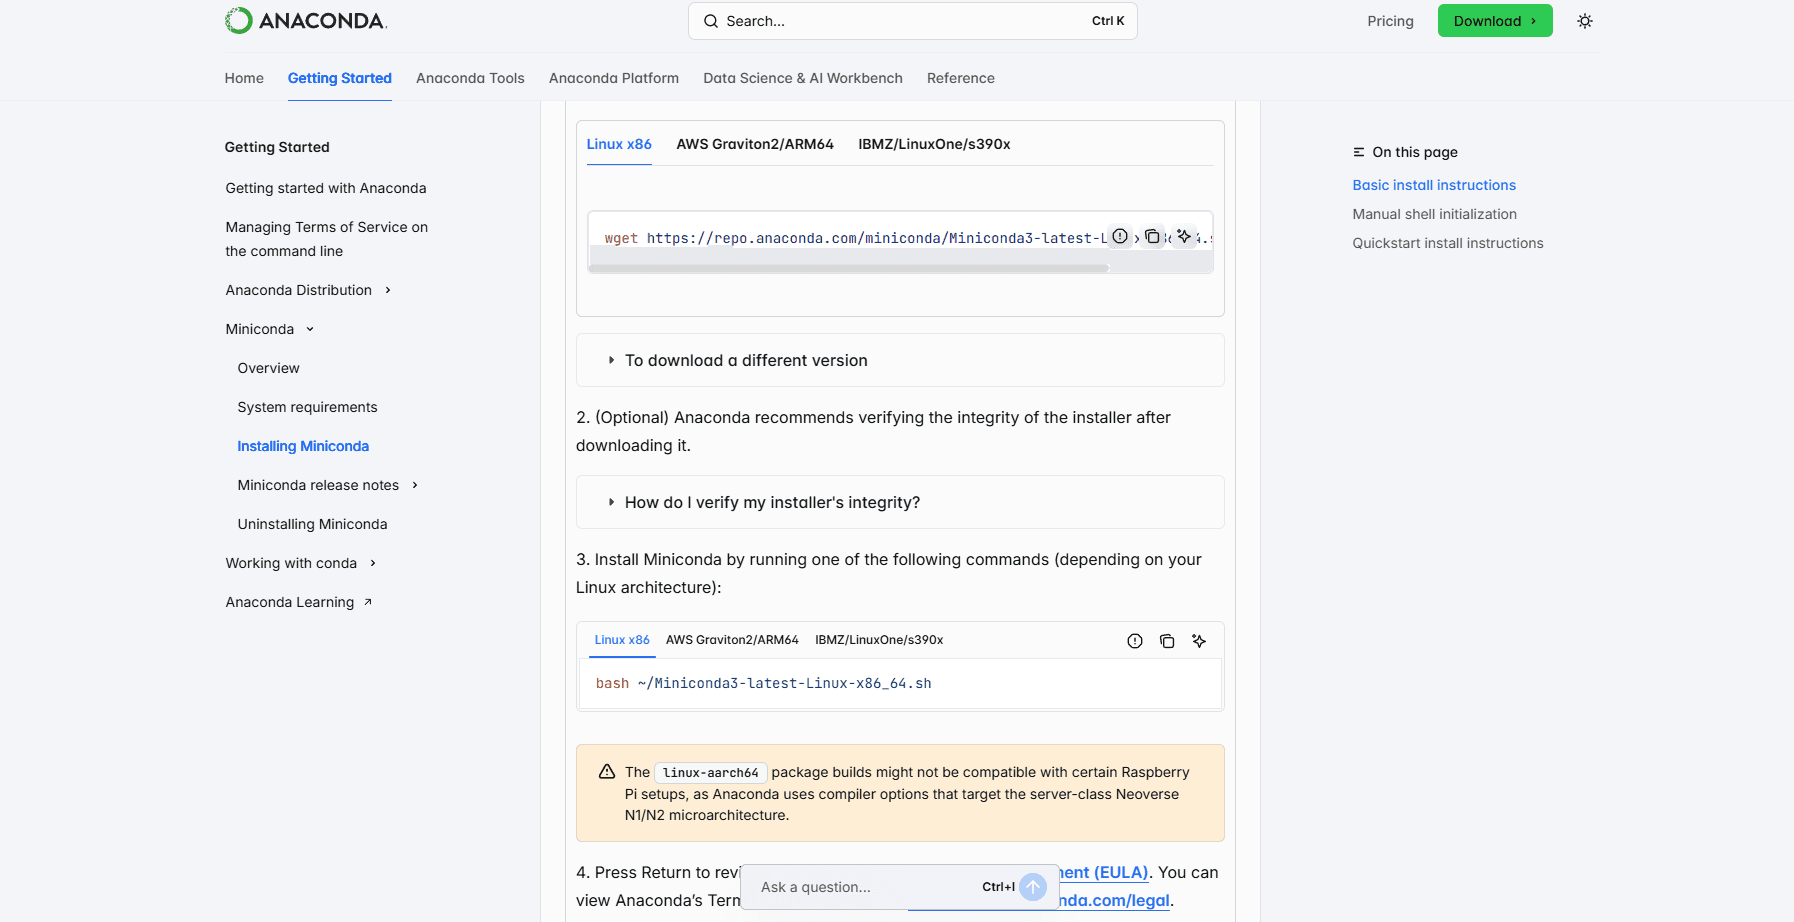Viewport: 1794px width, 922px height.
Task: Select AWS Graviton2/ARM64 tab in the bash code block
Action: 732,640
